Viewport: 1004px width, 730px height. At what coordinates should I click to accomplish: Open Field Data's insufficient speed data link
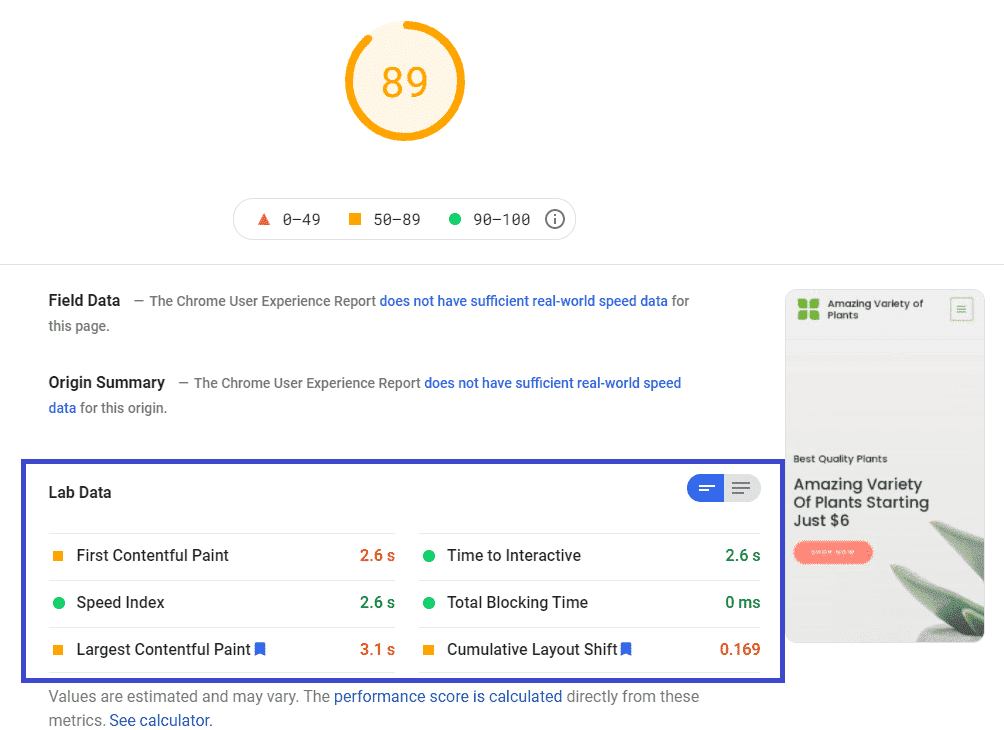(x=523, y=301)
